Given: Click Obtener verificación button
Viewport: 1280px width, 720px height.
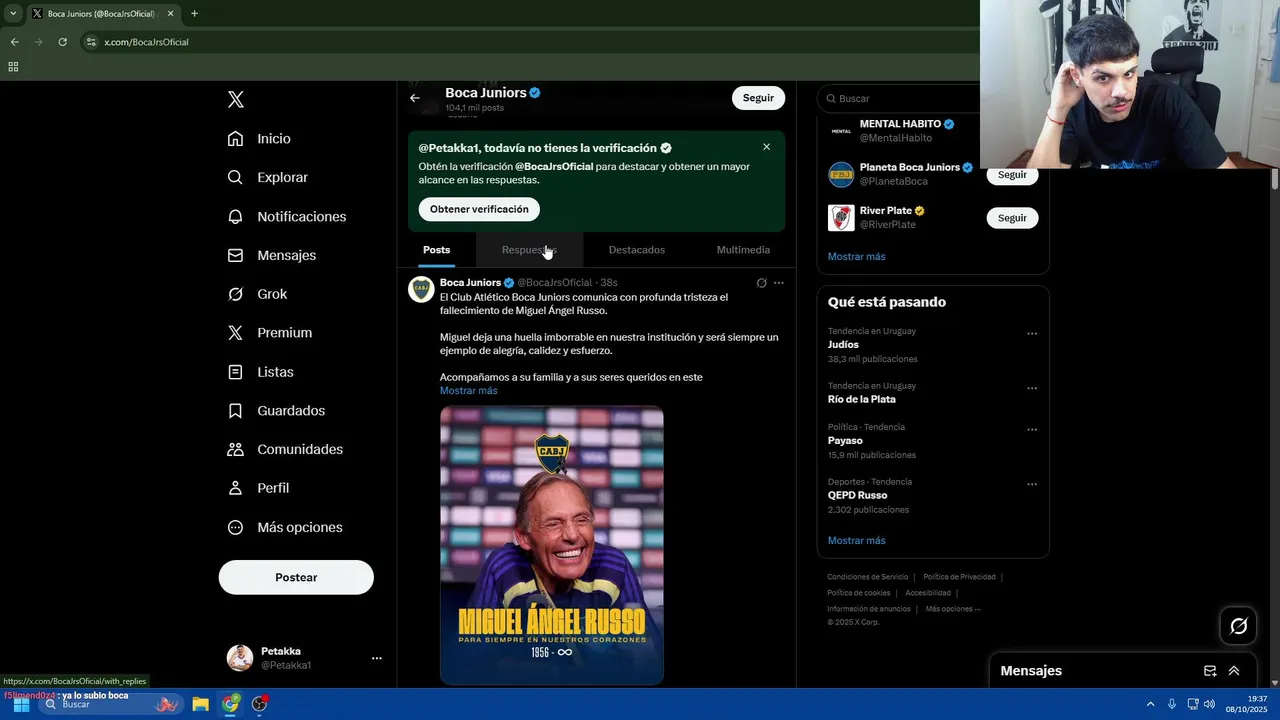Looking at the screenshot, I should [479, 209].
